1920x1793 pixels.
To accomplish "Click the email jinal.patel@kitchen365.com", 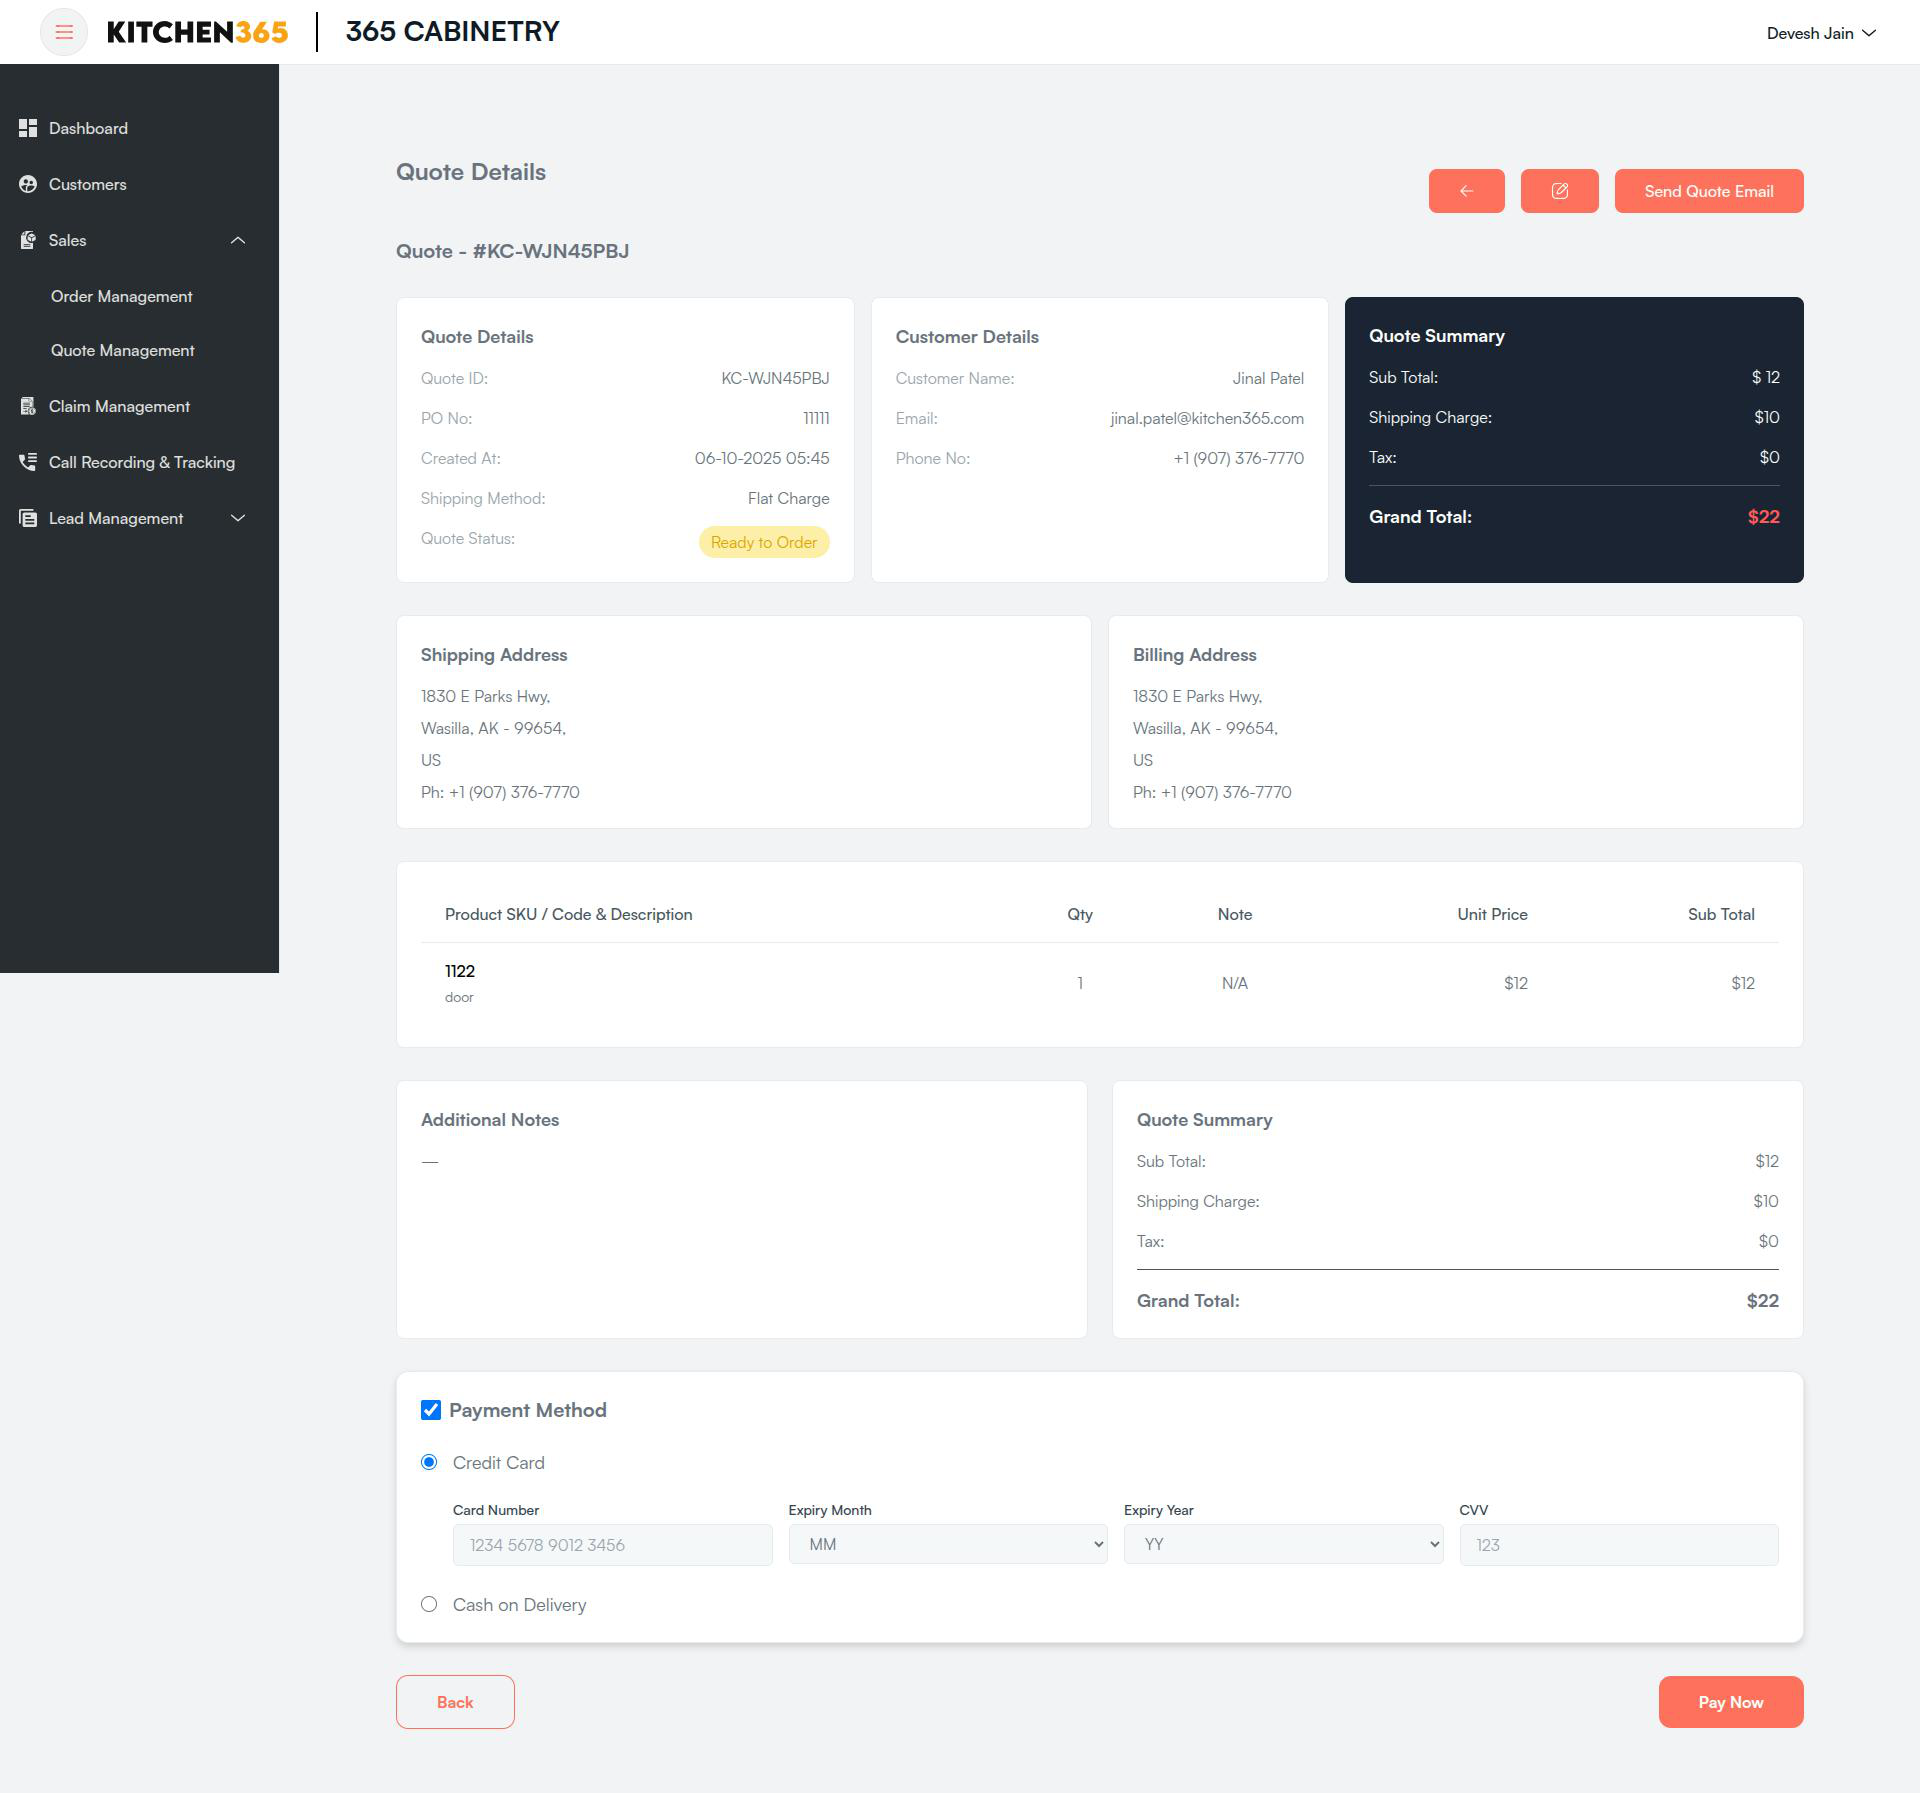I will pyautogui.click(x=1207, y=418).
